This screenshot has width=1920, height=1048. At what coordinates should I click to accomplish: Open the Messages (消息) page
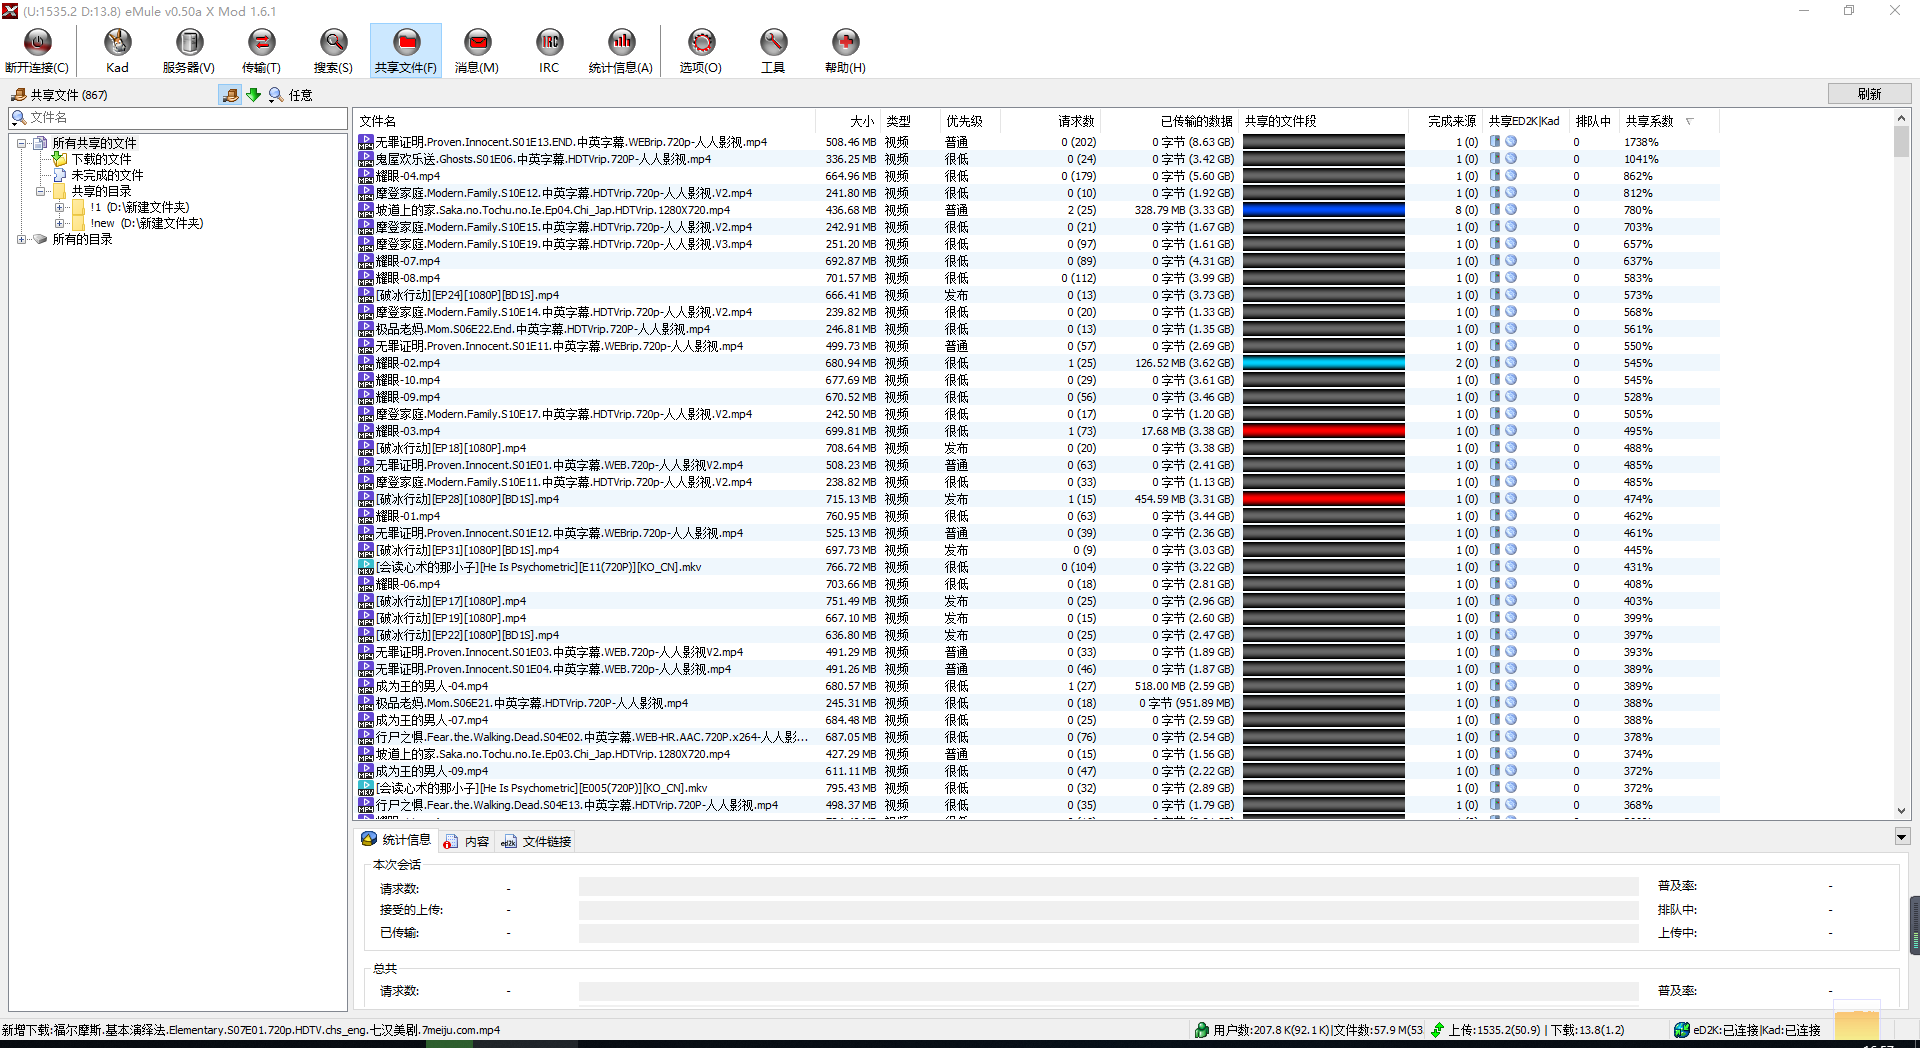pyautogui.click(x=477, y=50)
